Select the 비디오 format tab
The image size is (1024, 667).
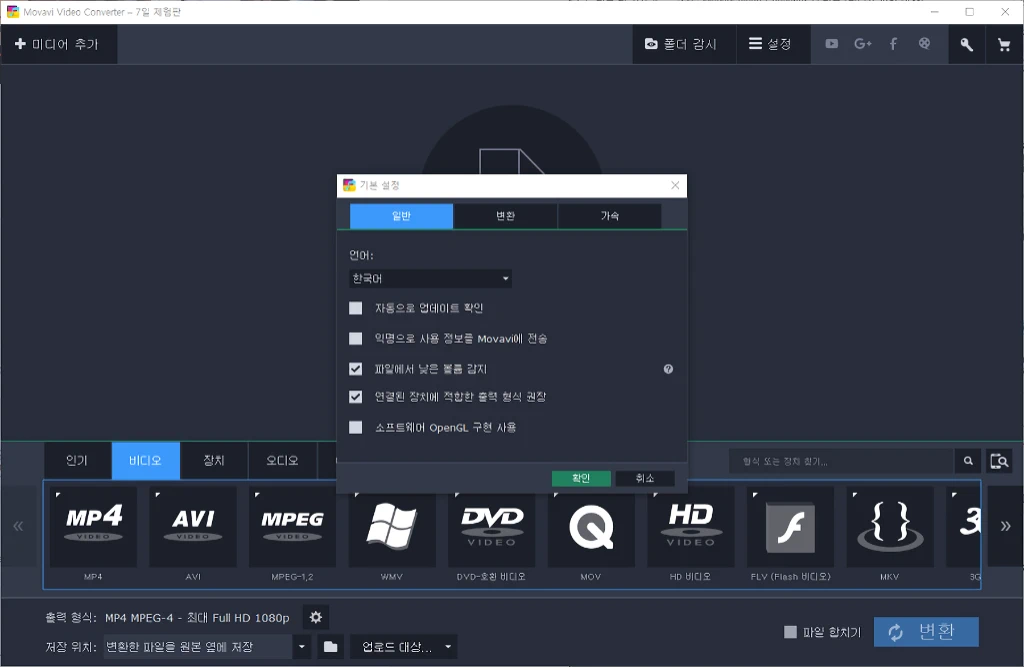(146, 461)
